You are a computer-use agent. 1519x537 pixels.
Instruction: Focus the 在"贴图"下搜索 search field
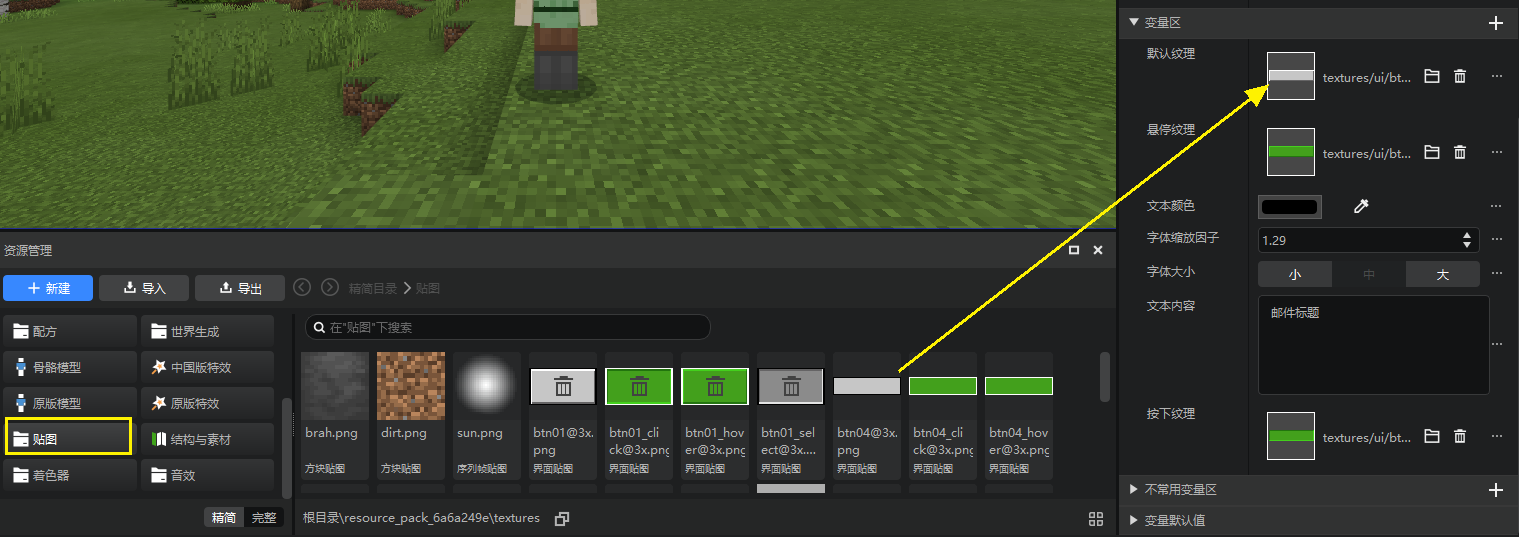(x=508, y=327)
